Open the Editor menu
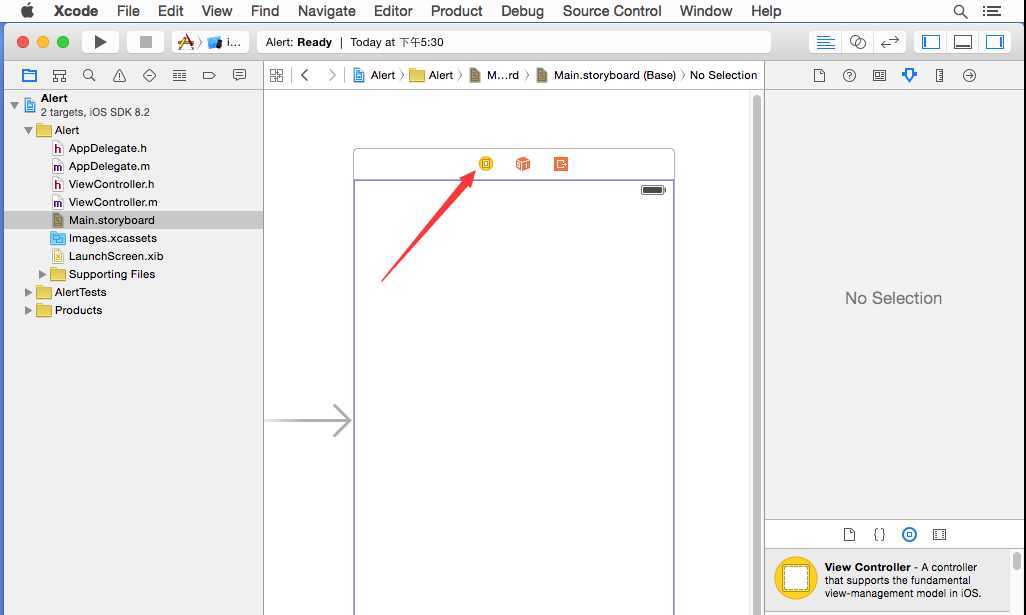Screen dimensions: 1026x615 [393, 11]
